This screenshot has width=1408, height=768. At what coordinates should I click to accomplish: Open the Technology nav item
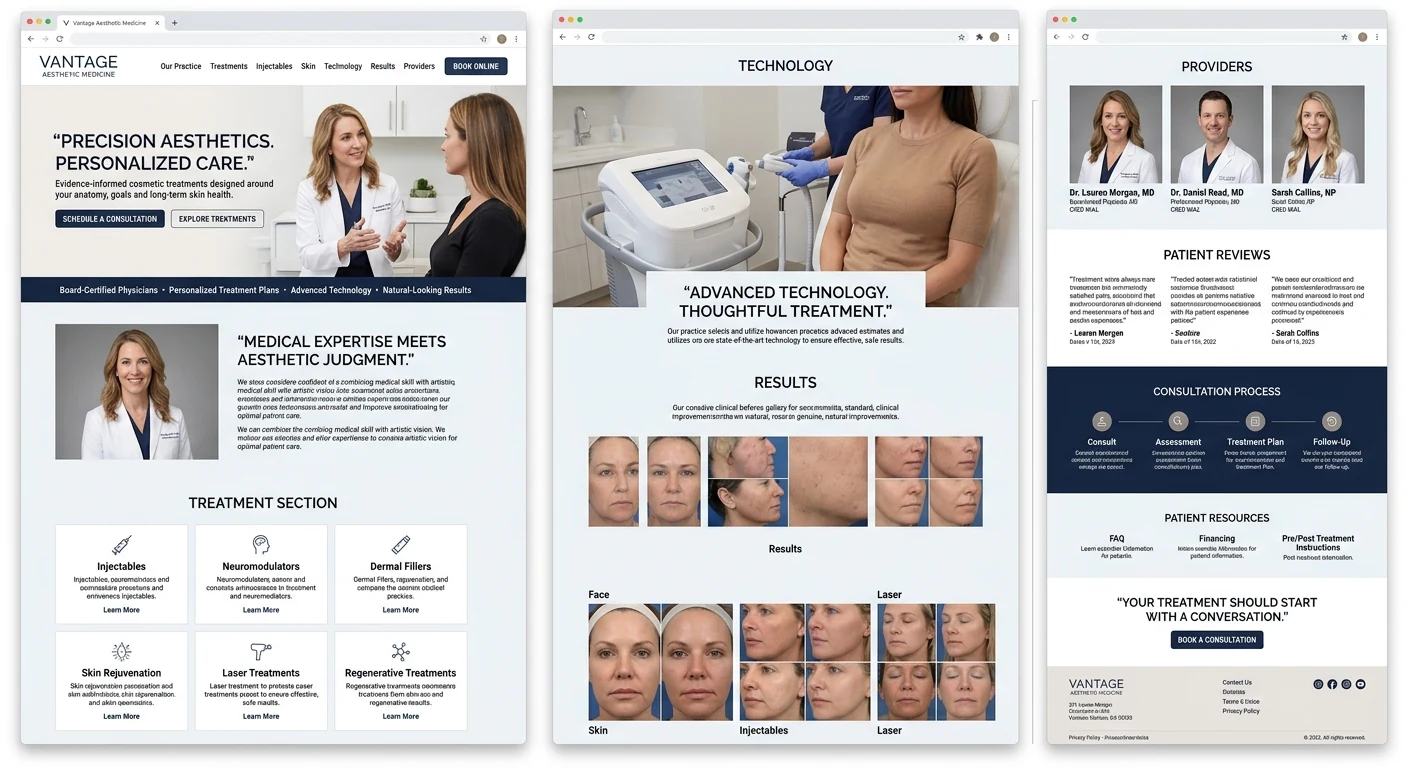pyautogui.click(x=343, y=66)
